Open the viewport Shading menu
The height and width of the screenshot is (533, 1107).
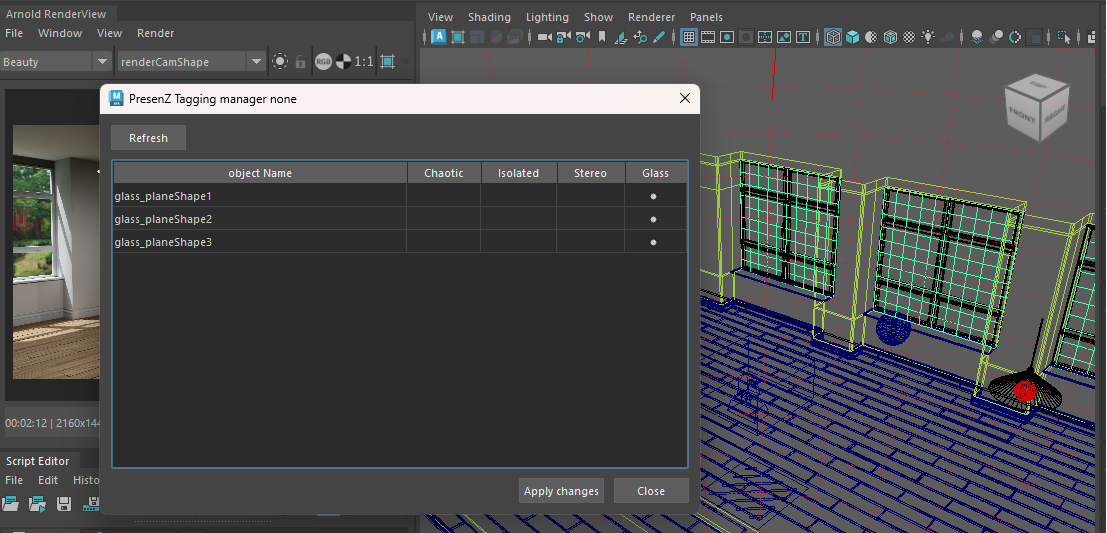click(489, 17)
